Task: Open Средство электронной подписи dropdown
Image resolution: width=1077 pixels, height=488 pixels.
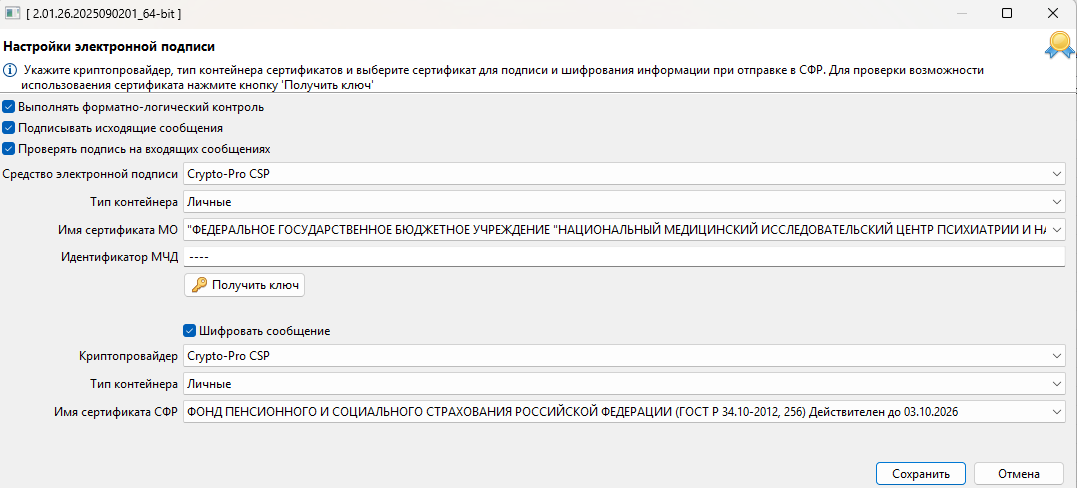Action: [x=1058, y=175]
